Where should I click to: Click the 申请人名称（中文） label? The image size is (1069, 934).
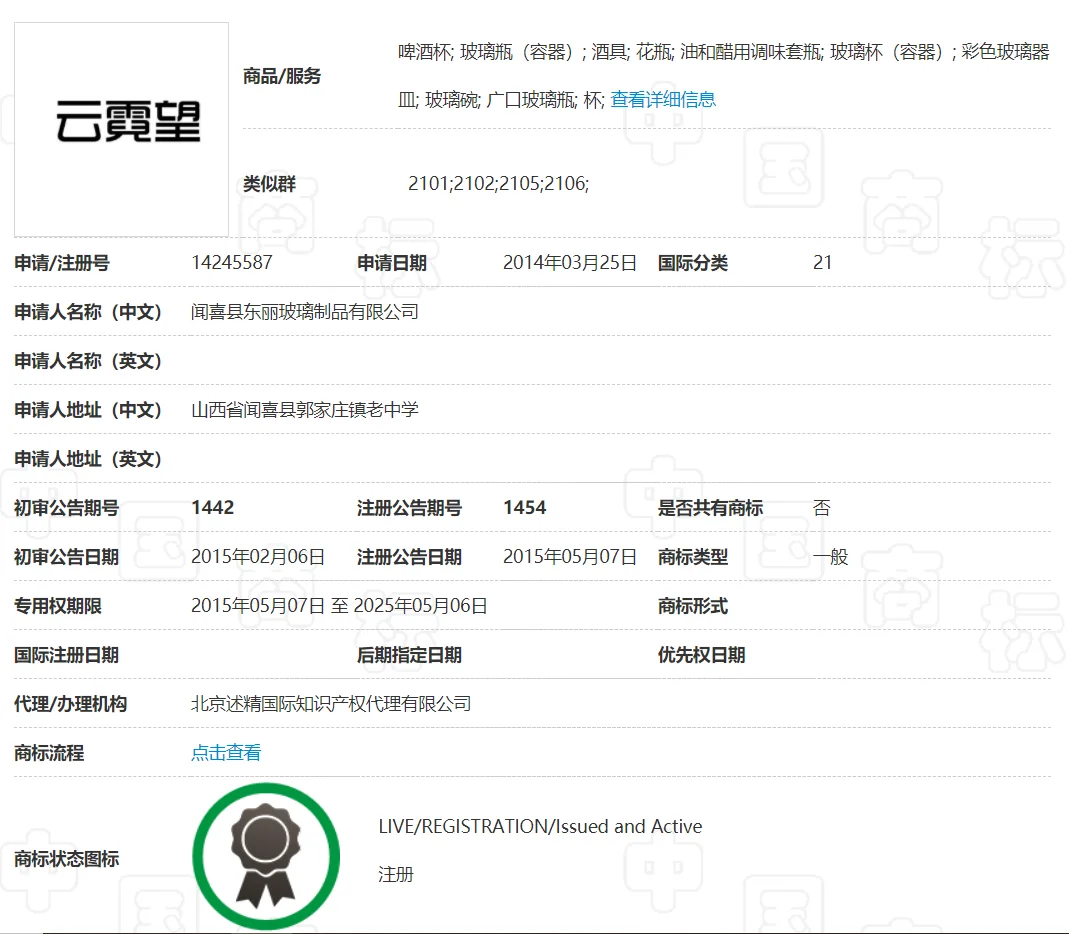coord(88,312)
